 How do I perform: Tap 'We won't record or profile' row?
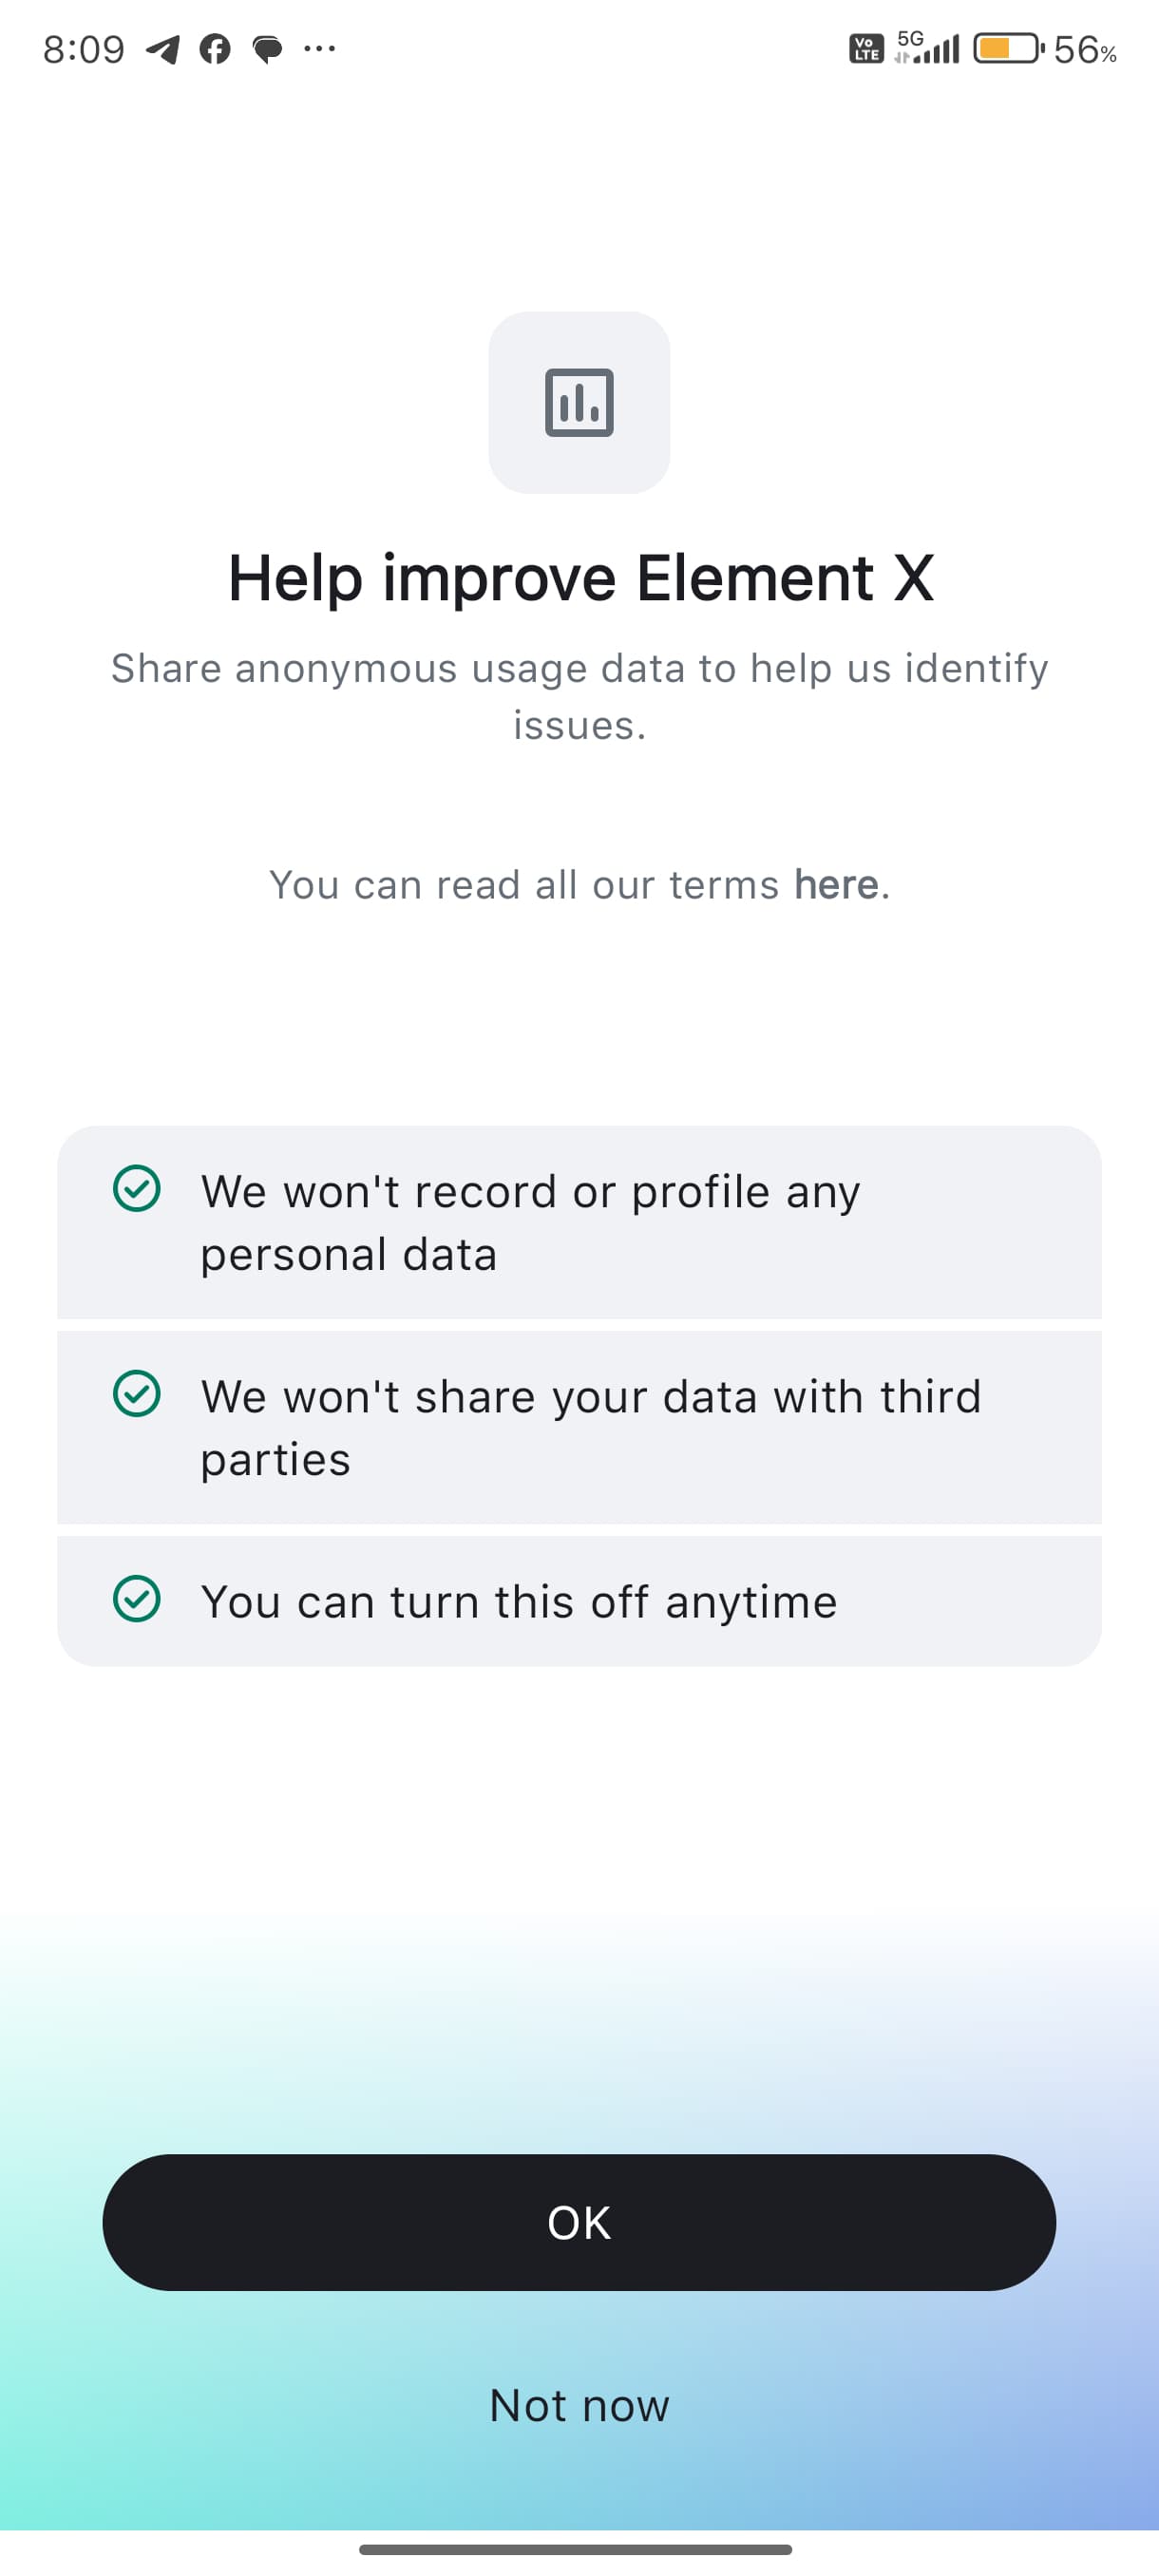[580, 1222]
